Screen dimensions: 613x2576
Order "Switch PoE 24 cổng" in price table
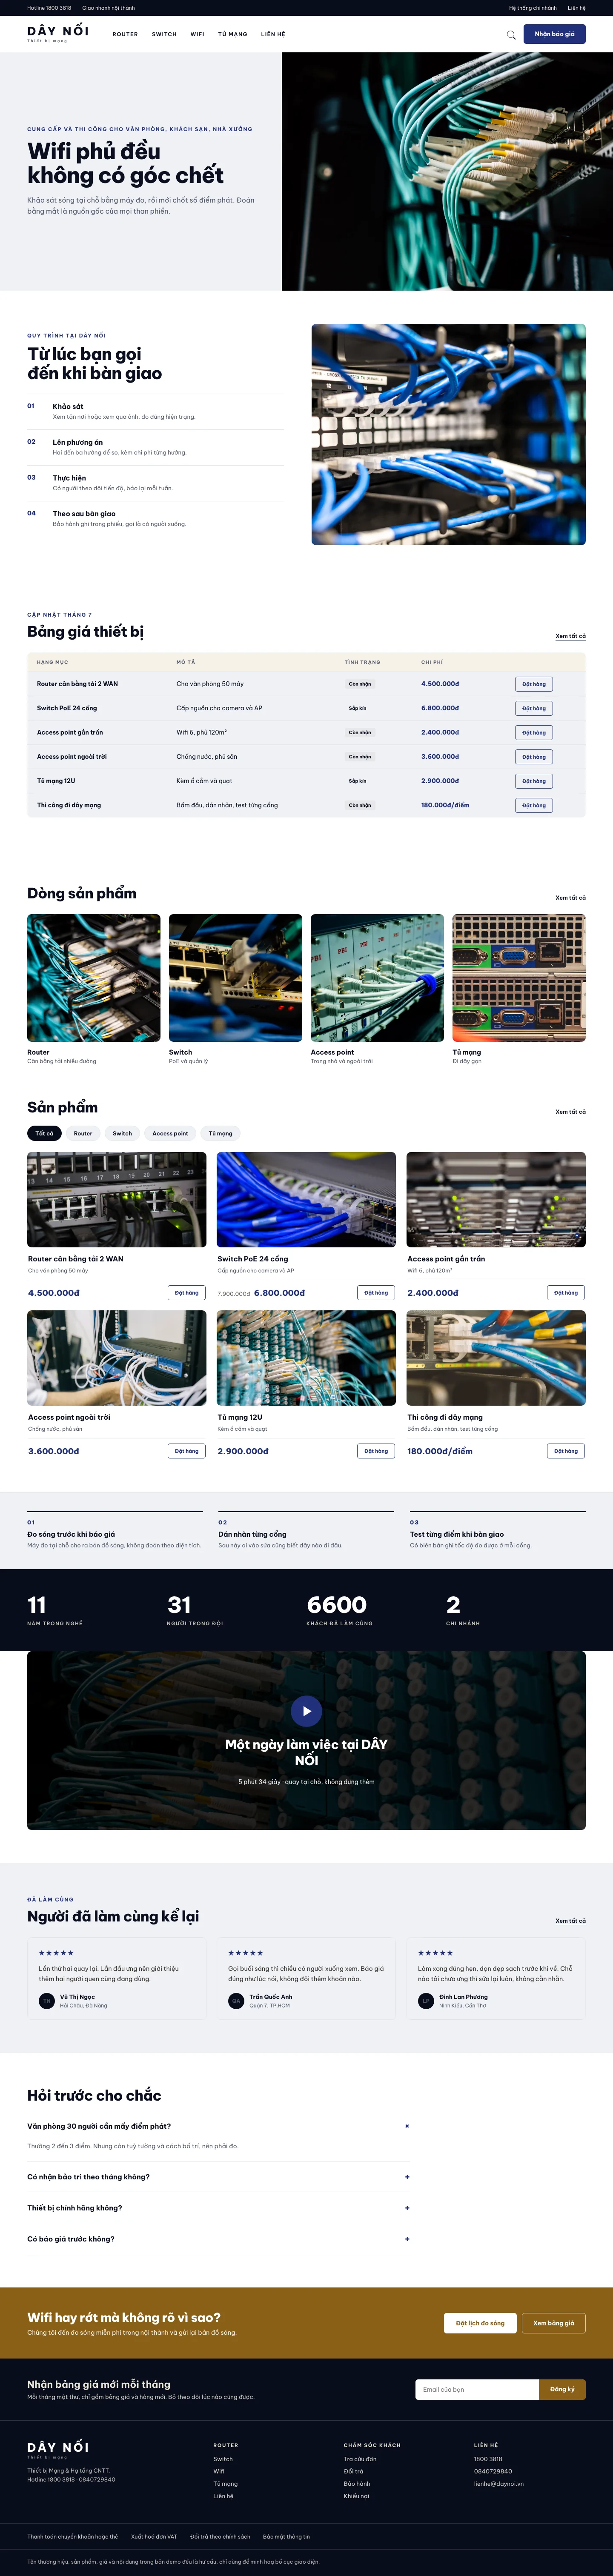(534, 708)
